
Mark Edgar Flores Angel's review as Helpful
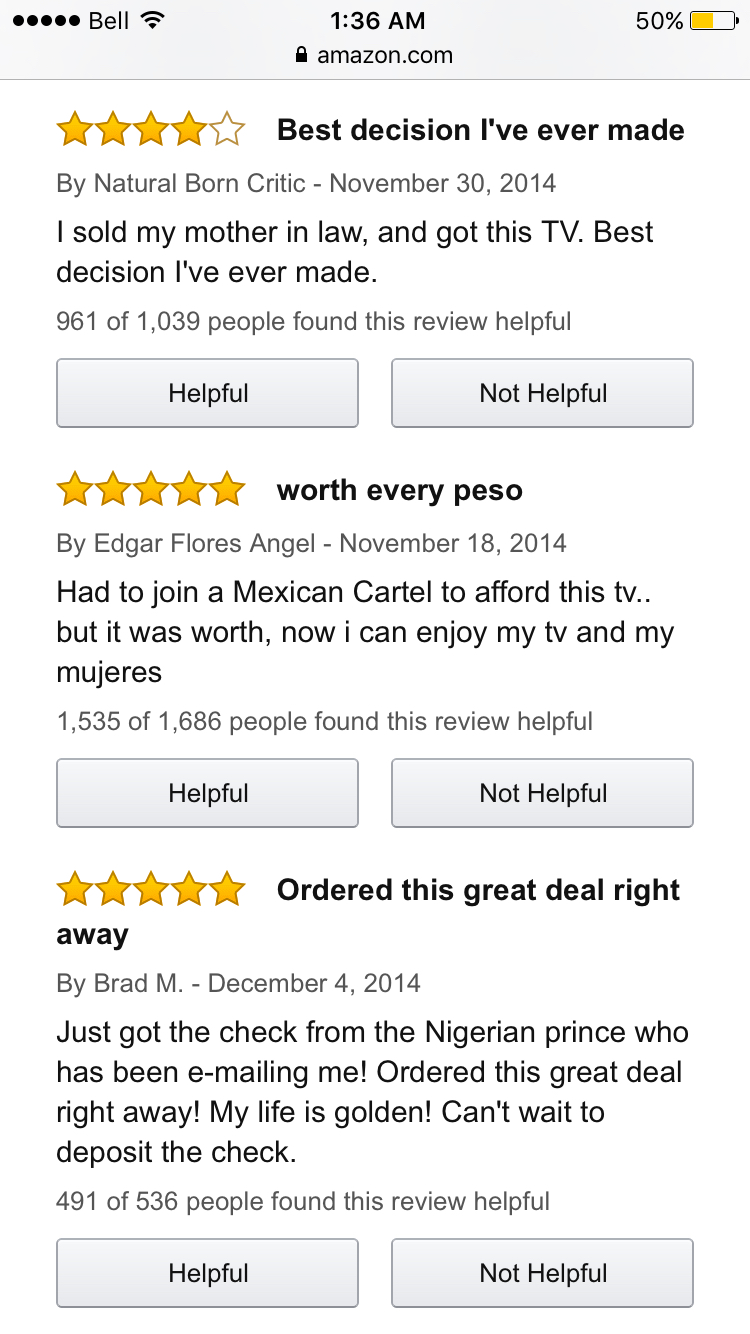(207, 793)
